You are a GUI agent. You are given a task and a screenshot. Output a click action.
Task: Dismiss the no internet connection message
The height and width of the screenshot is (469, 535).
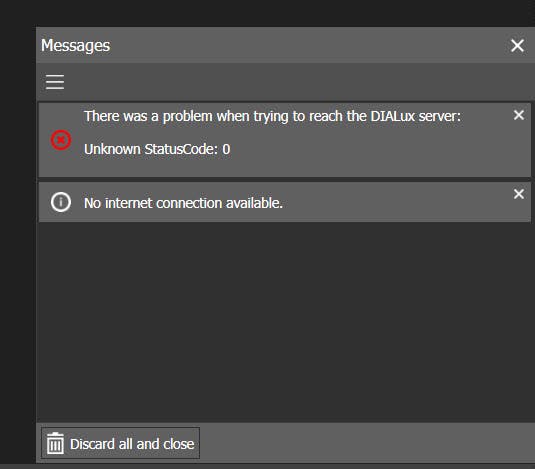(519, 194)
